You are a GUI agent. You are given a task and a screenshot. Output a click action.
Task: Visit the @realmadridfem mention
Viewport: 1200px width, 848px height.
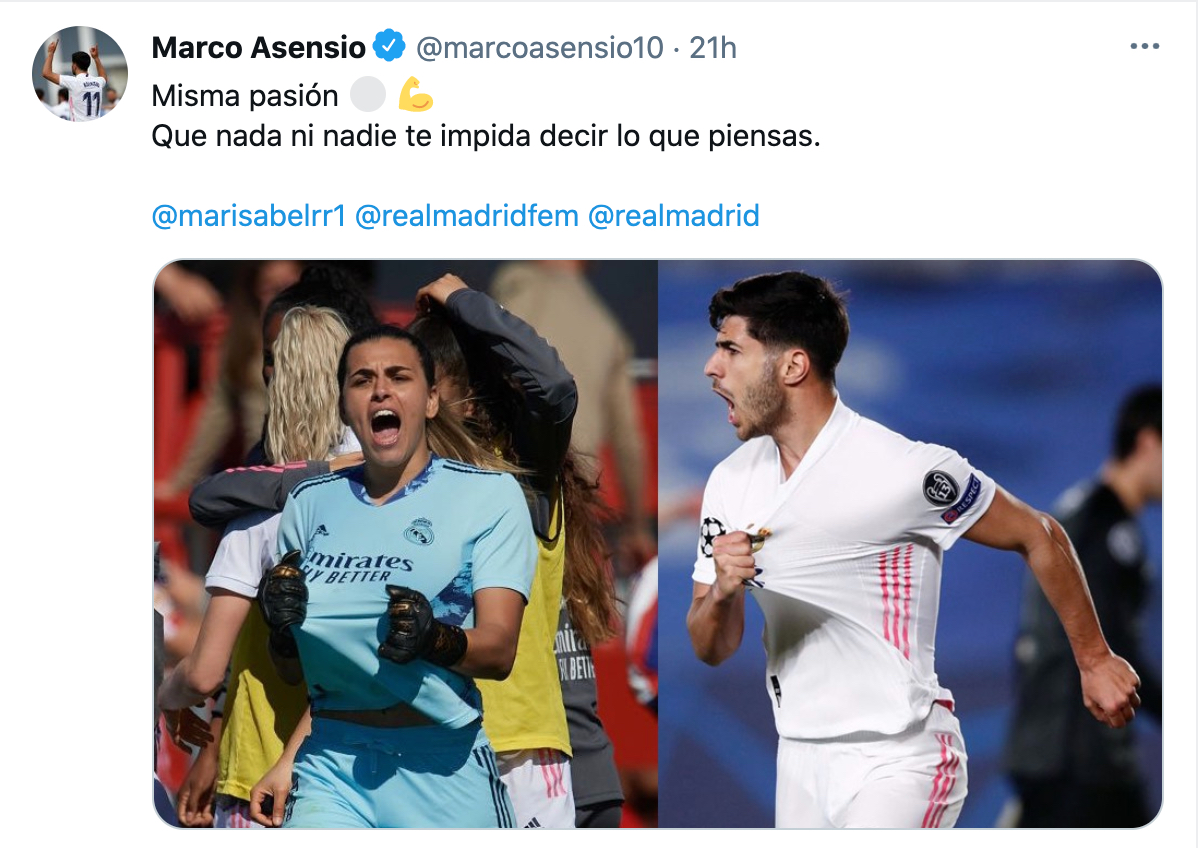tap(467, 215)
